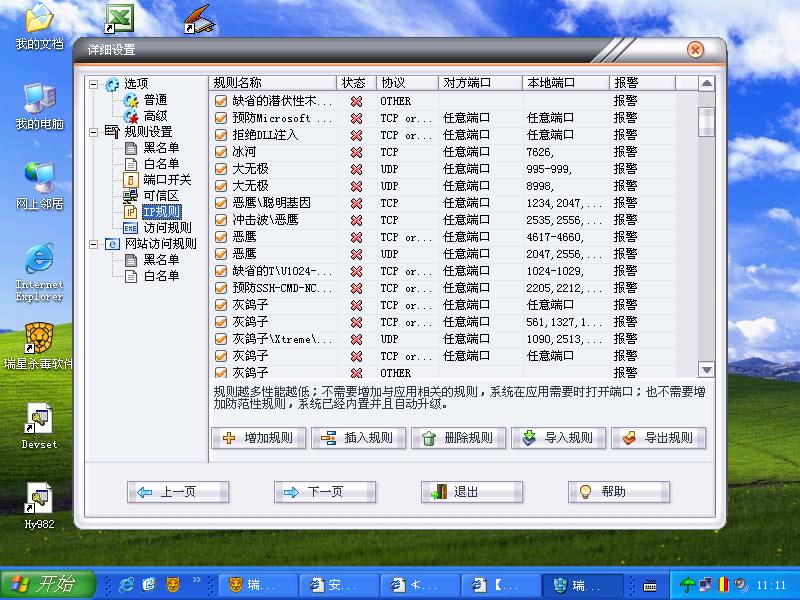The width and height of the screenshot is (800, 600).
Task: Open the Devset desktop shortcut
Action: tap(39, 420)
